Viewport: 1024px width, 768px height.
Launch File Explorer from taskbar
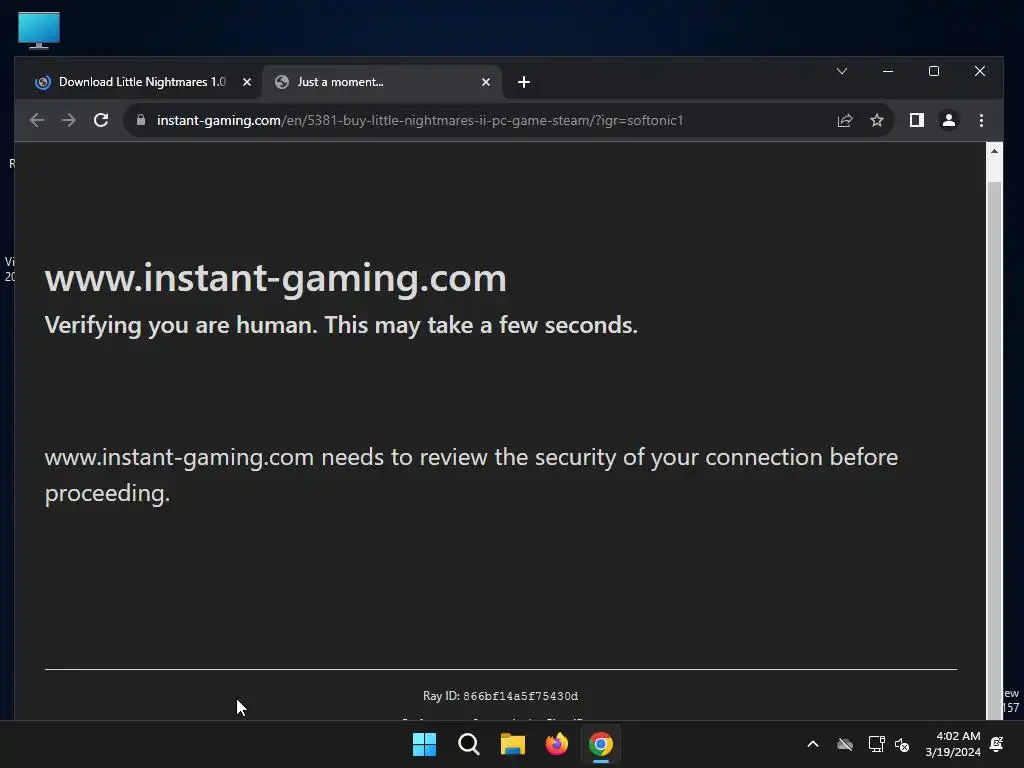coord(513,744)
